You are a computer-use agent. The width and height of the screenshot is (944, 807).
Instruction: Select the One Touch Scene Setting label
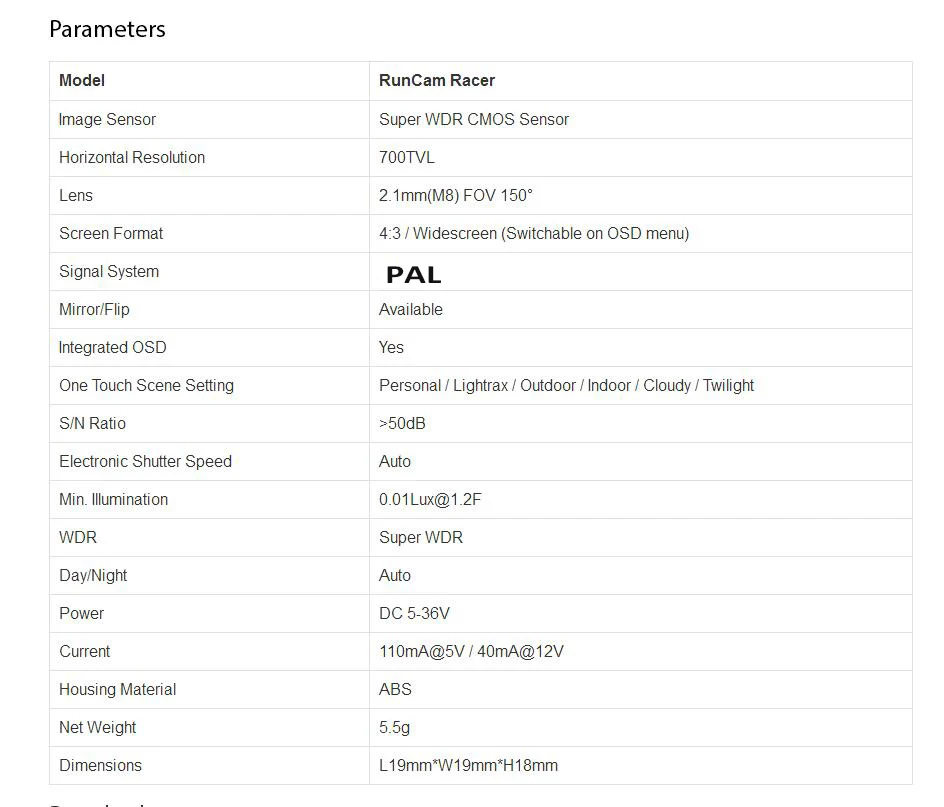coord(146,385)
